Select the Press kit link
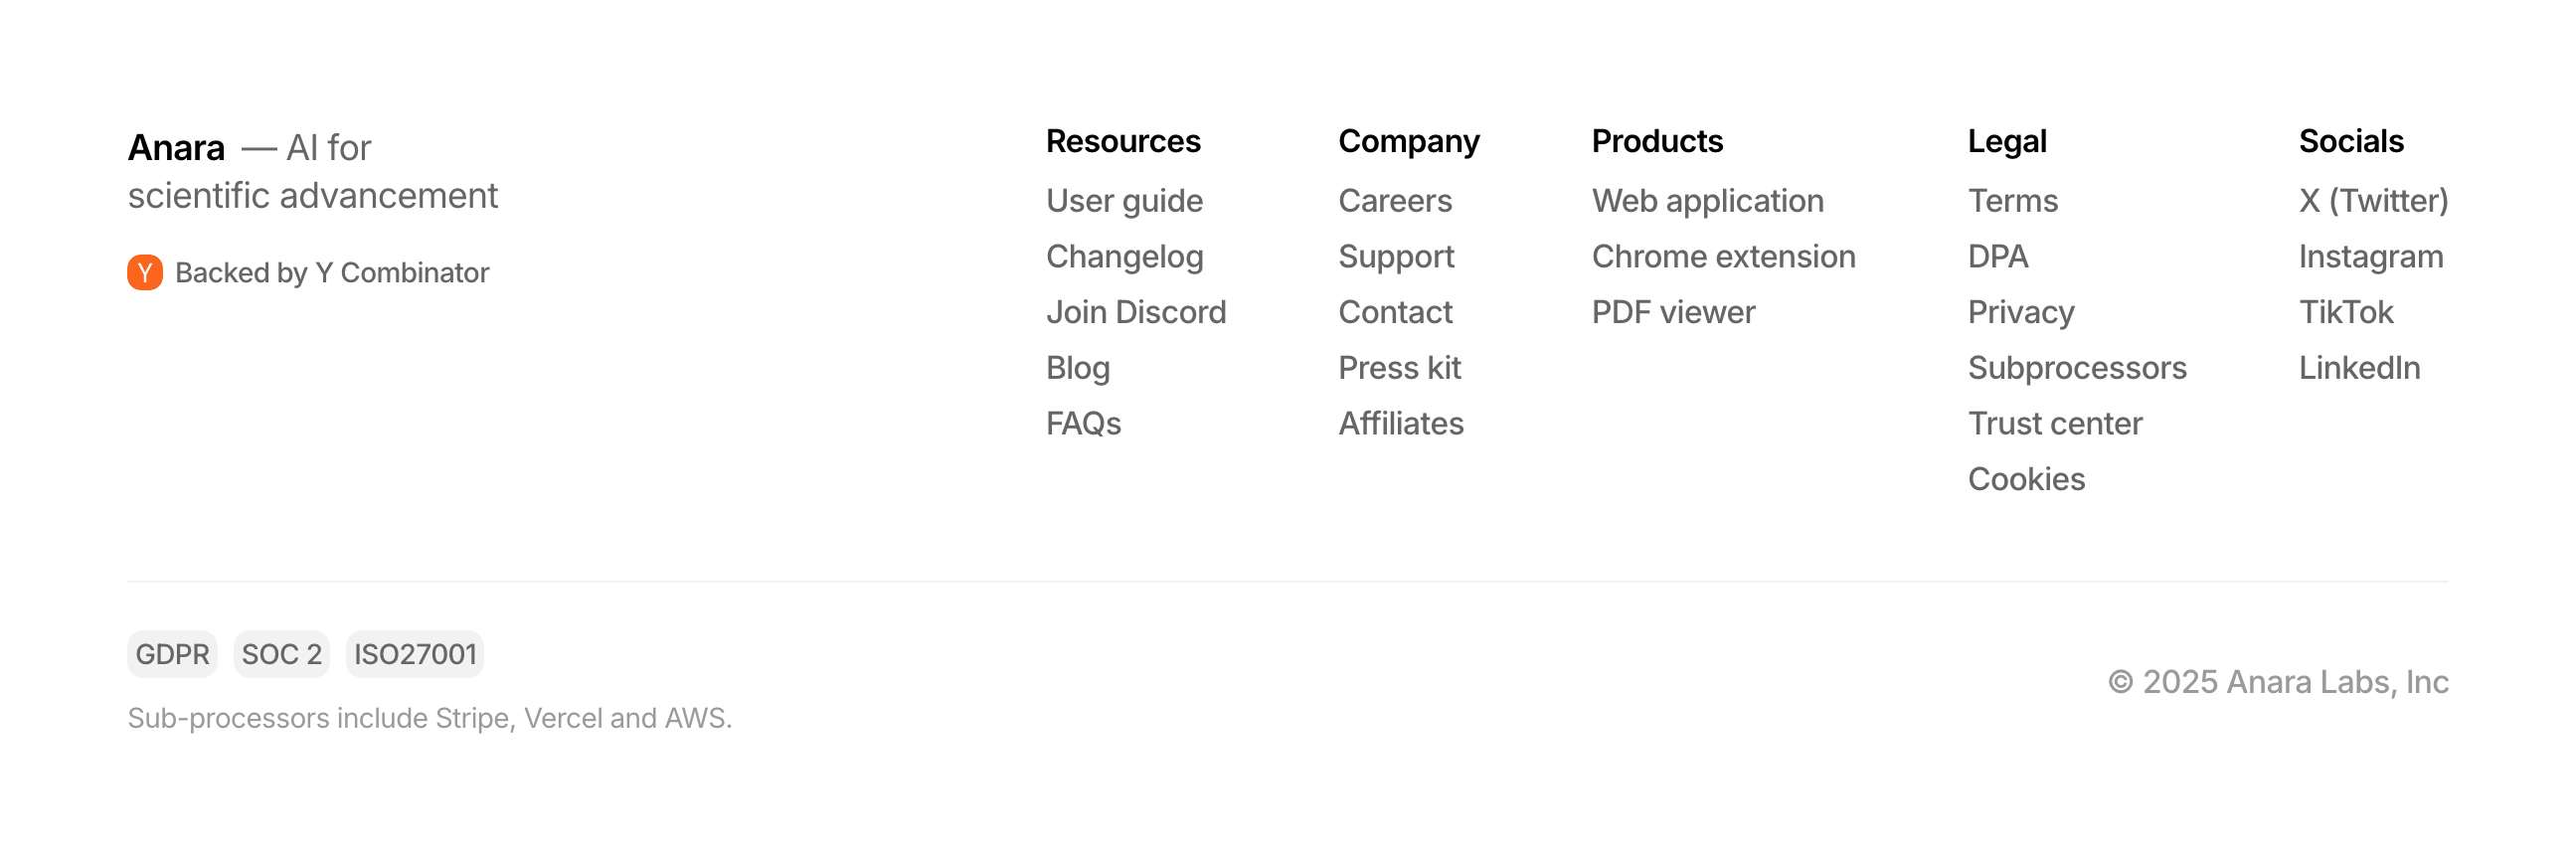2576x861 pixels. [1399, 368]
